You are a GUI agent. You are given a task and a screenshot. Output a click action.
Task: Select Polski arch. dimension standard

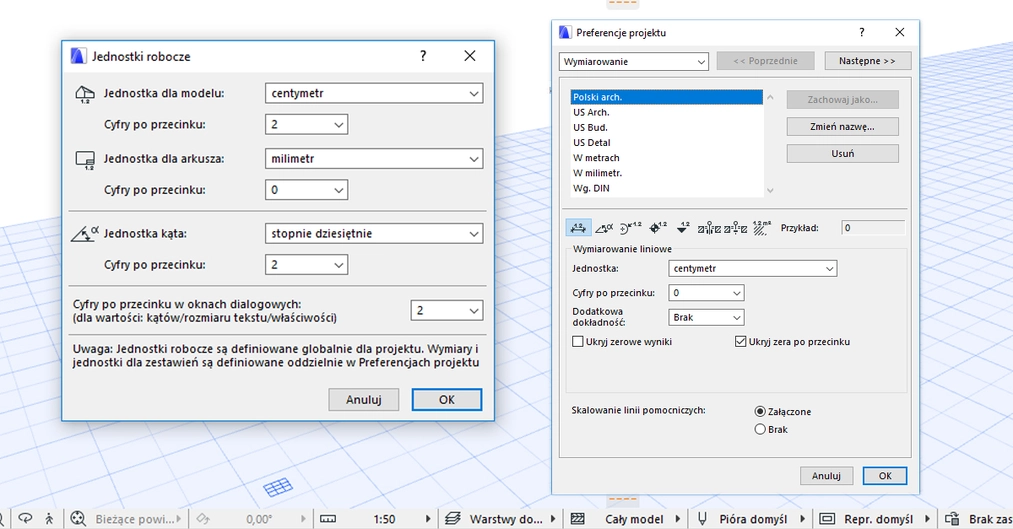[x=667, y=97]
